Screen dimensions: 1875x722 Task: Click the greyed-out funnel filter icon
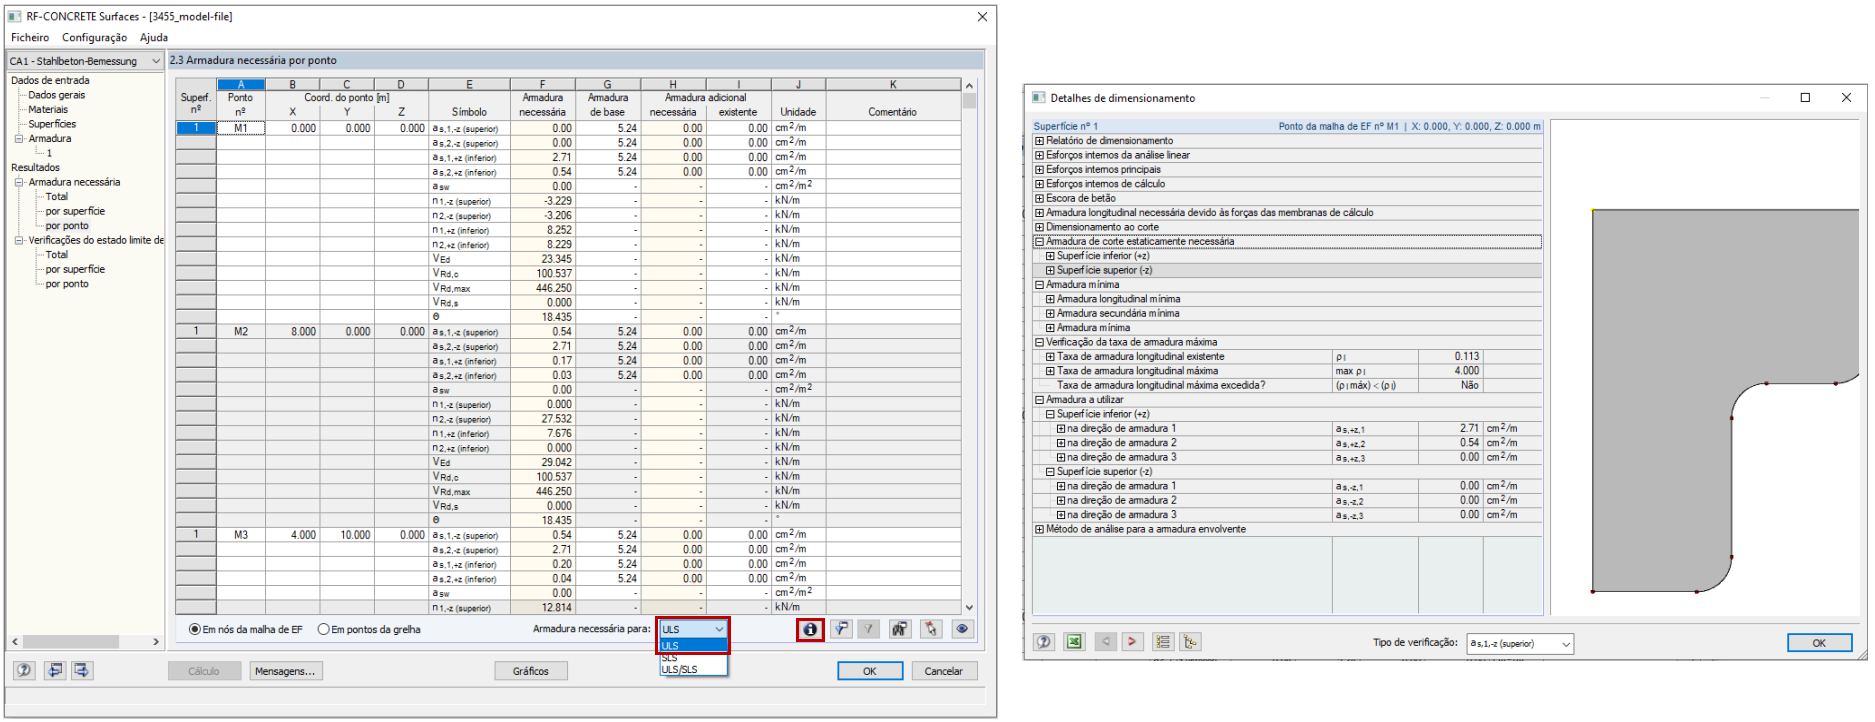869,629
